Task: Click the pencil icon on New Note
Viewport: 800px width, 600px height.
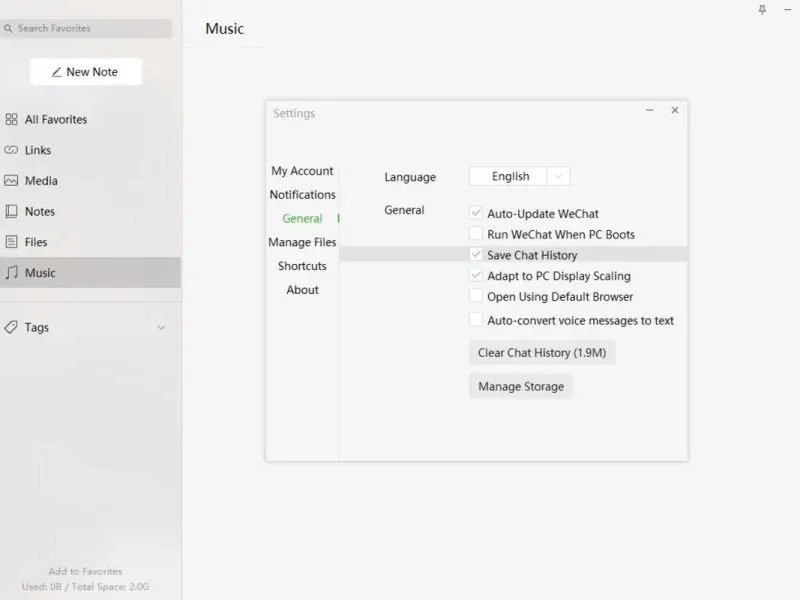Action: coord(57,72)
